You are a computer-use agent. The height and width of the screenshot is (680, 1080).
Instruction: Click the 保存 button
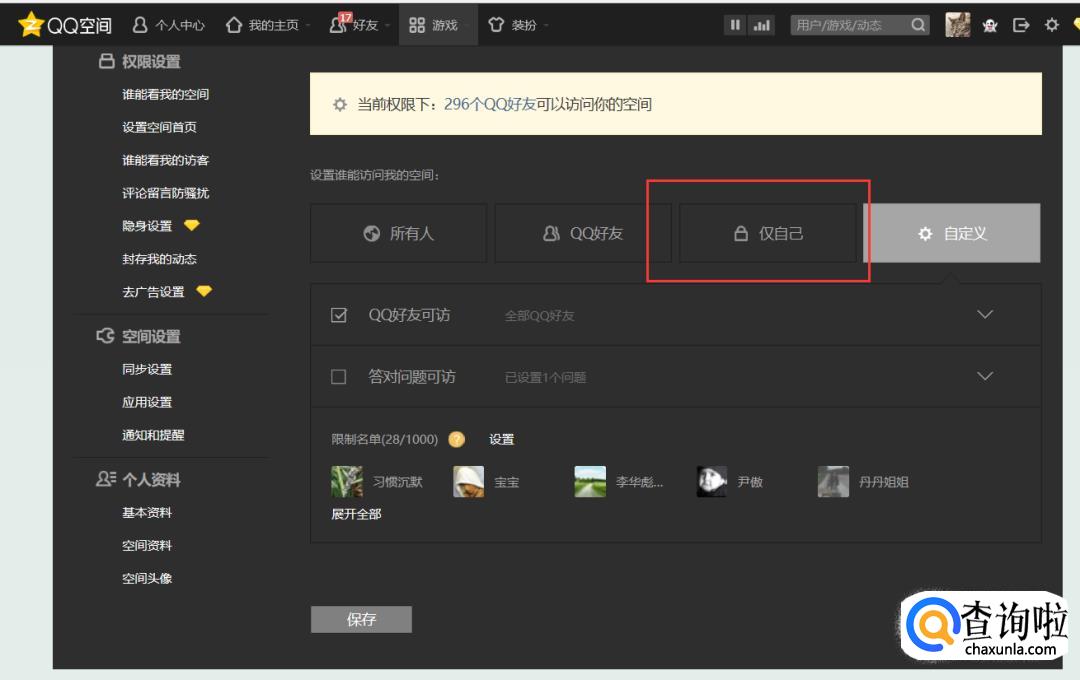pyautogui.click(x=361, y=619)
